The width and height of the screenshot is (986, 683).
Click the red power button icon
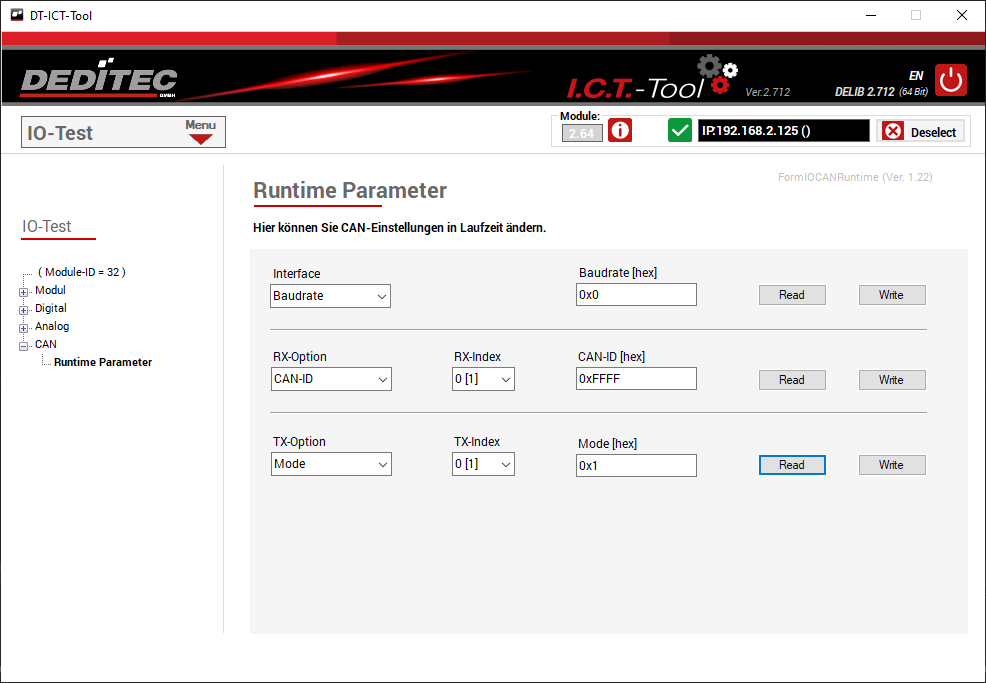950,80
